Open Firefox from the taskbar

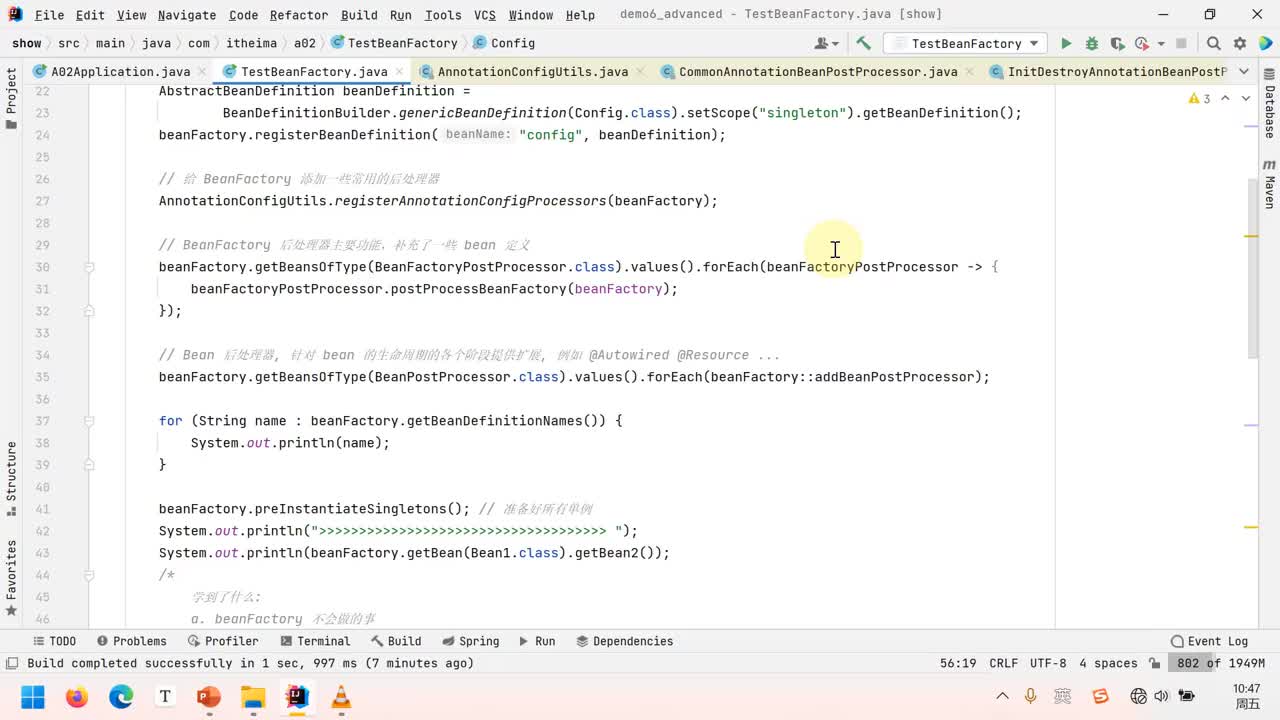[77, 697]
